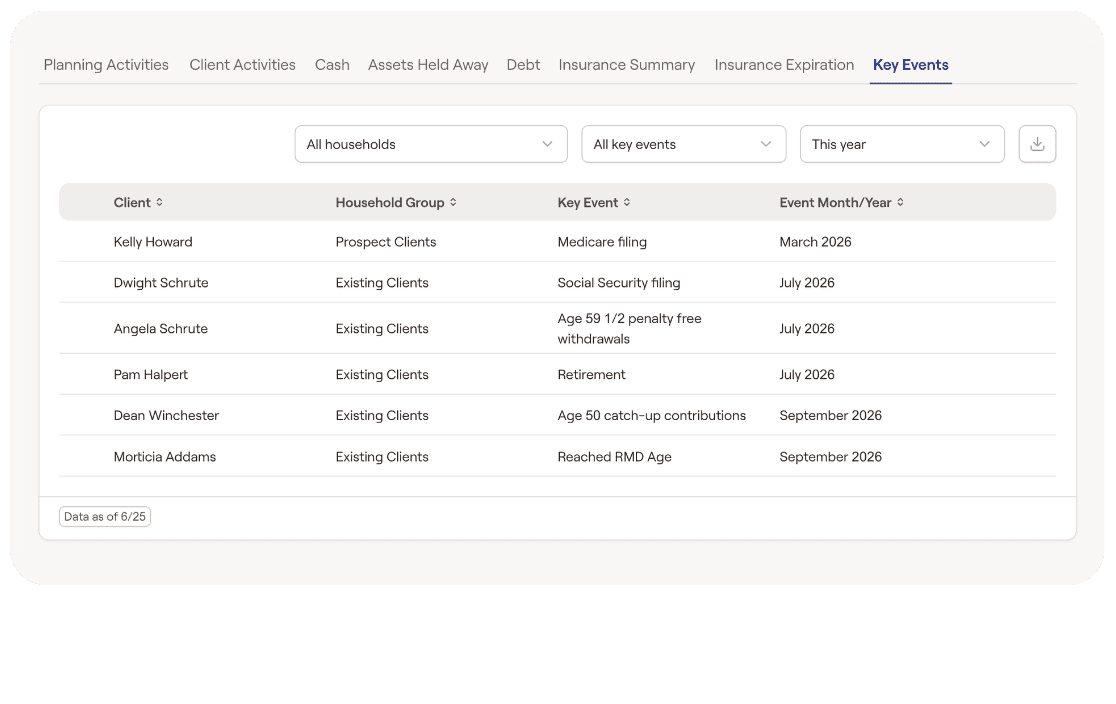Image resolution: width=1116 pixels, height=704 pixels.
Task: Click July 2026 in Pam Halpert row
Action: pyautogui.click(x=806, y=374)
